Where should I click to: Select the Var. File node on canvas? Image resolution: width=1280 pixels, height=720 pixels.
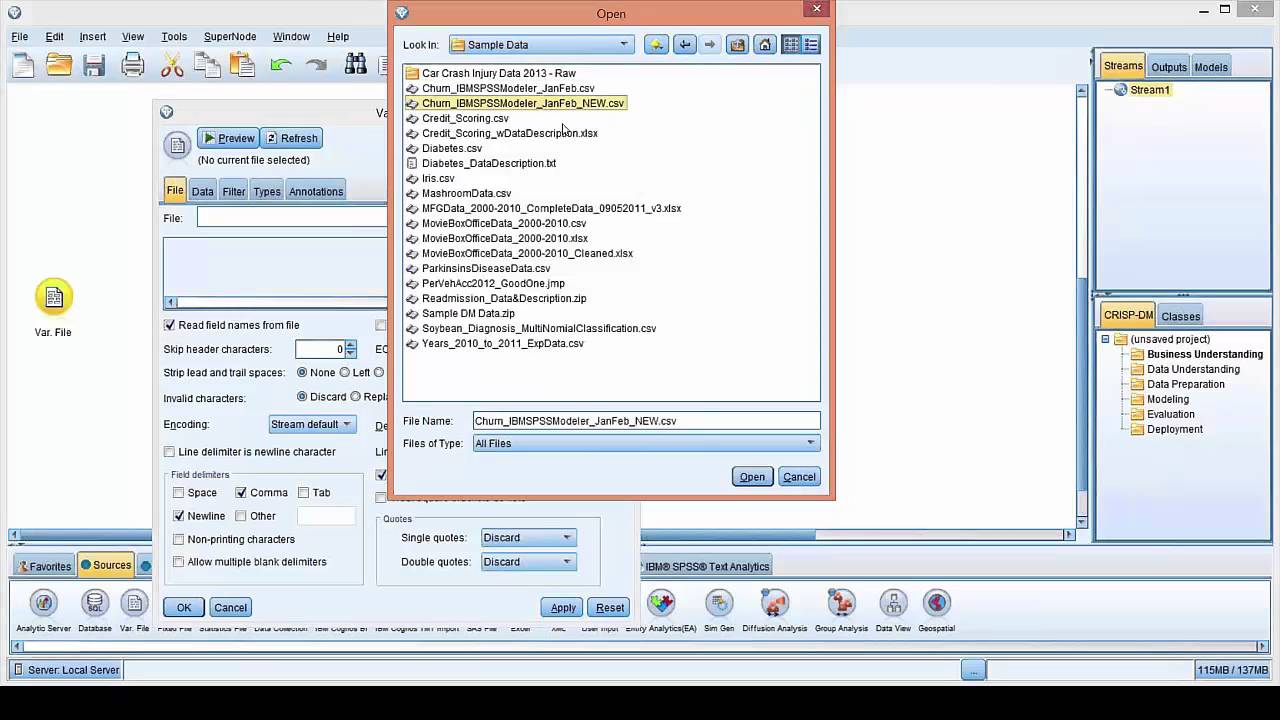coord(54,297)
